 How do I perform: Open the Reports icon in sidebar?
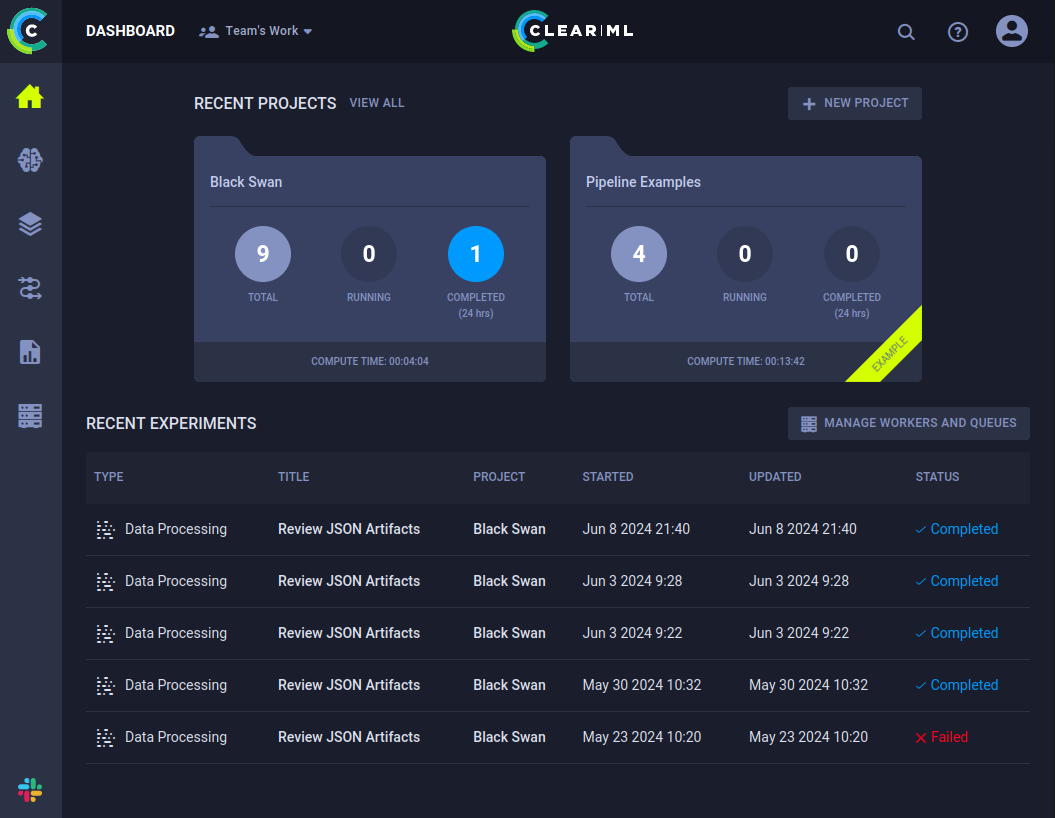point(30,352)
